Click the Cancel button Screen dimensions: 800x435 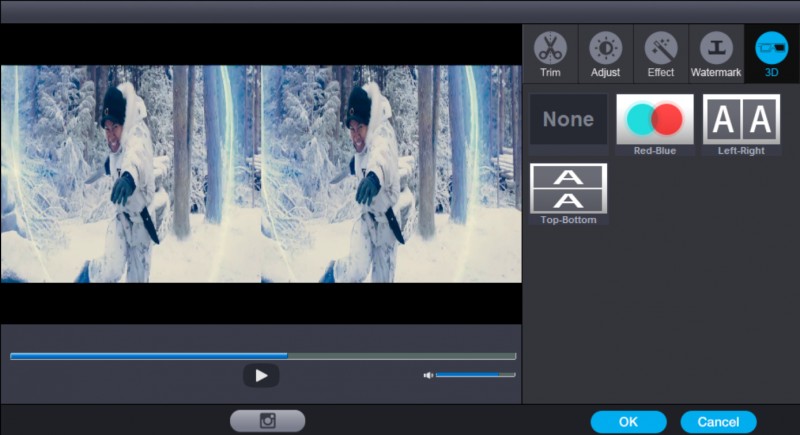[718, 422]
